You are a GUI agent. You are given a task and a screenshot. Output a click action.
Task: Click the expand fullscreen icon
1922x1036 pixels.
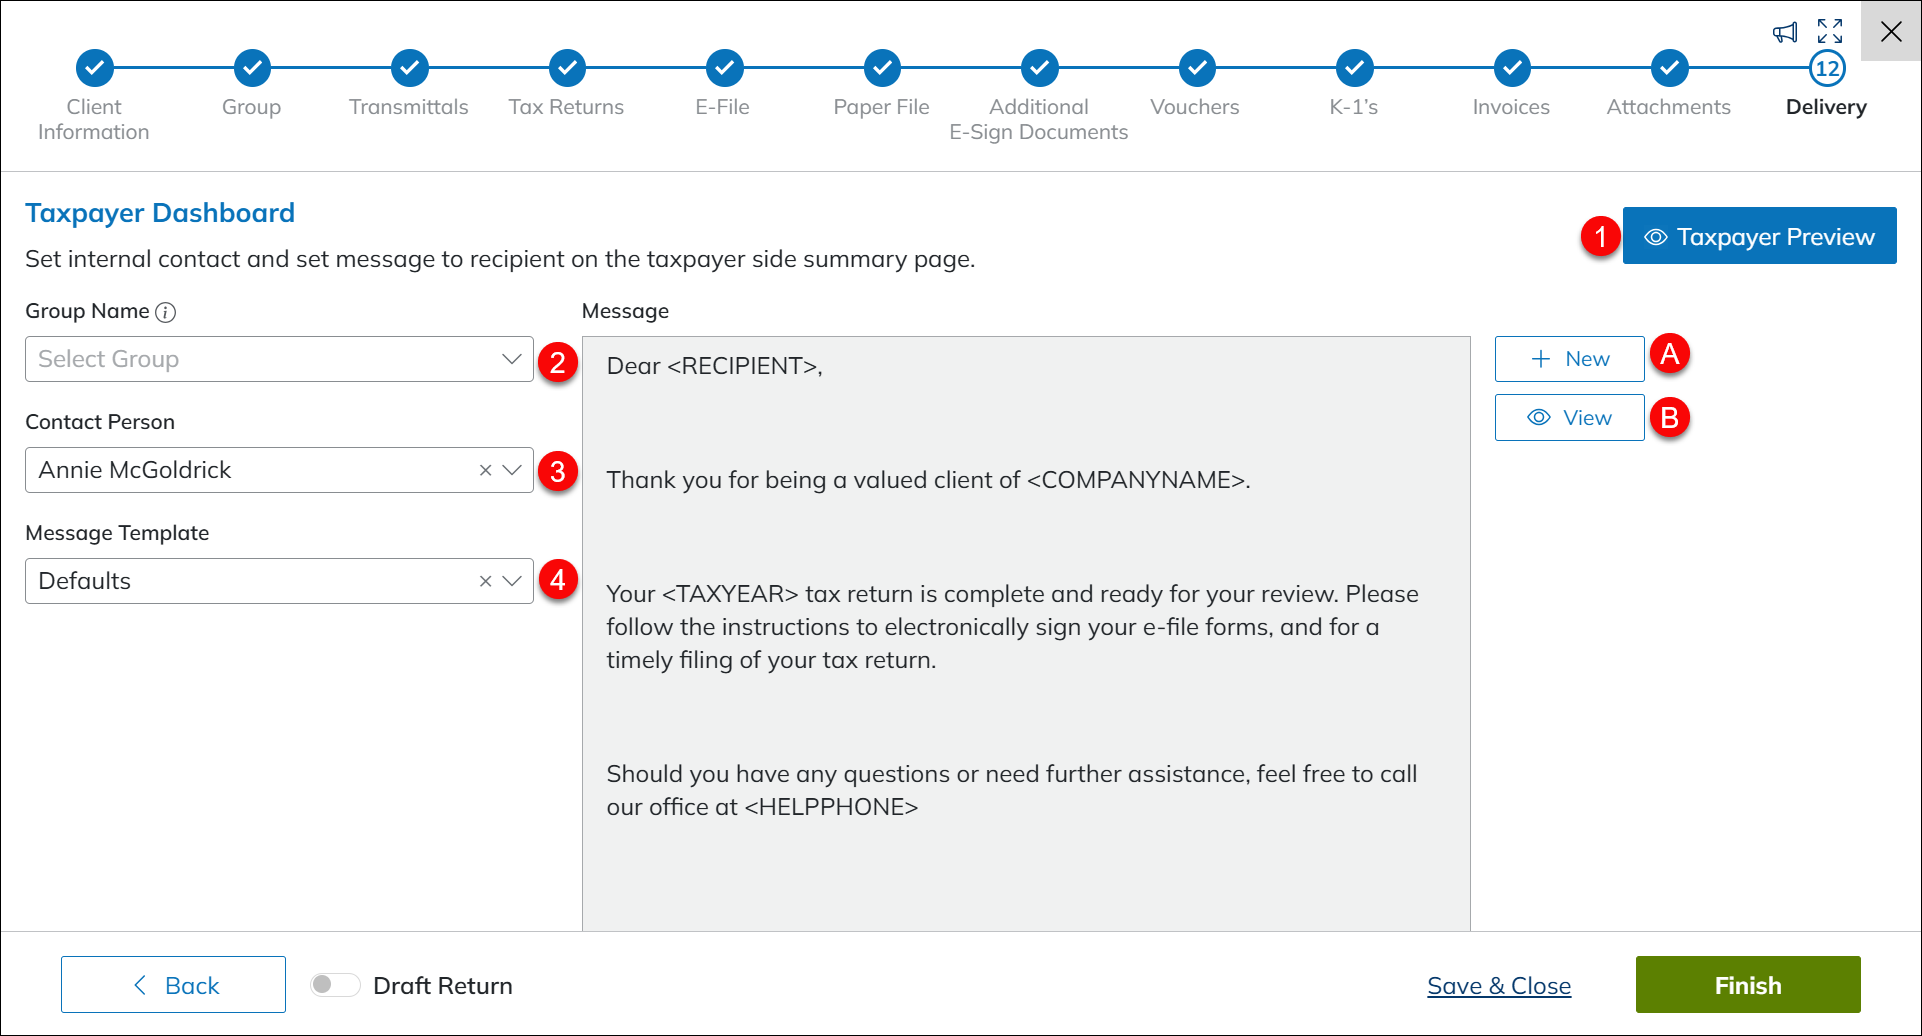click(1830, 31)
